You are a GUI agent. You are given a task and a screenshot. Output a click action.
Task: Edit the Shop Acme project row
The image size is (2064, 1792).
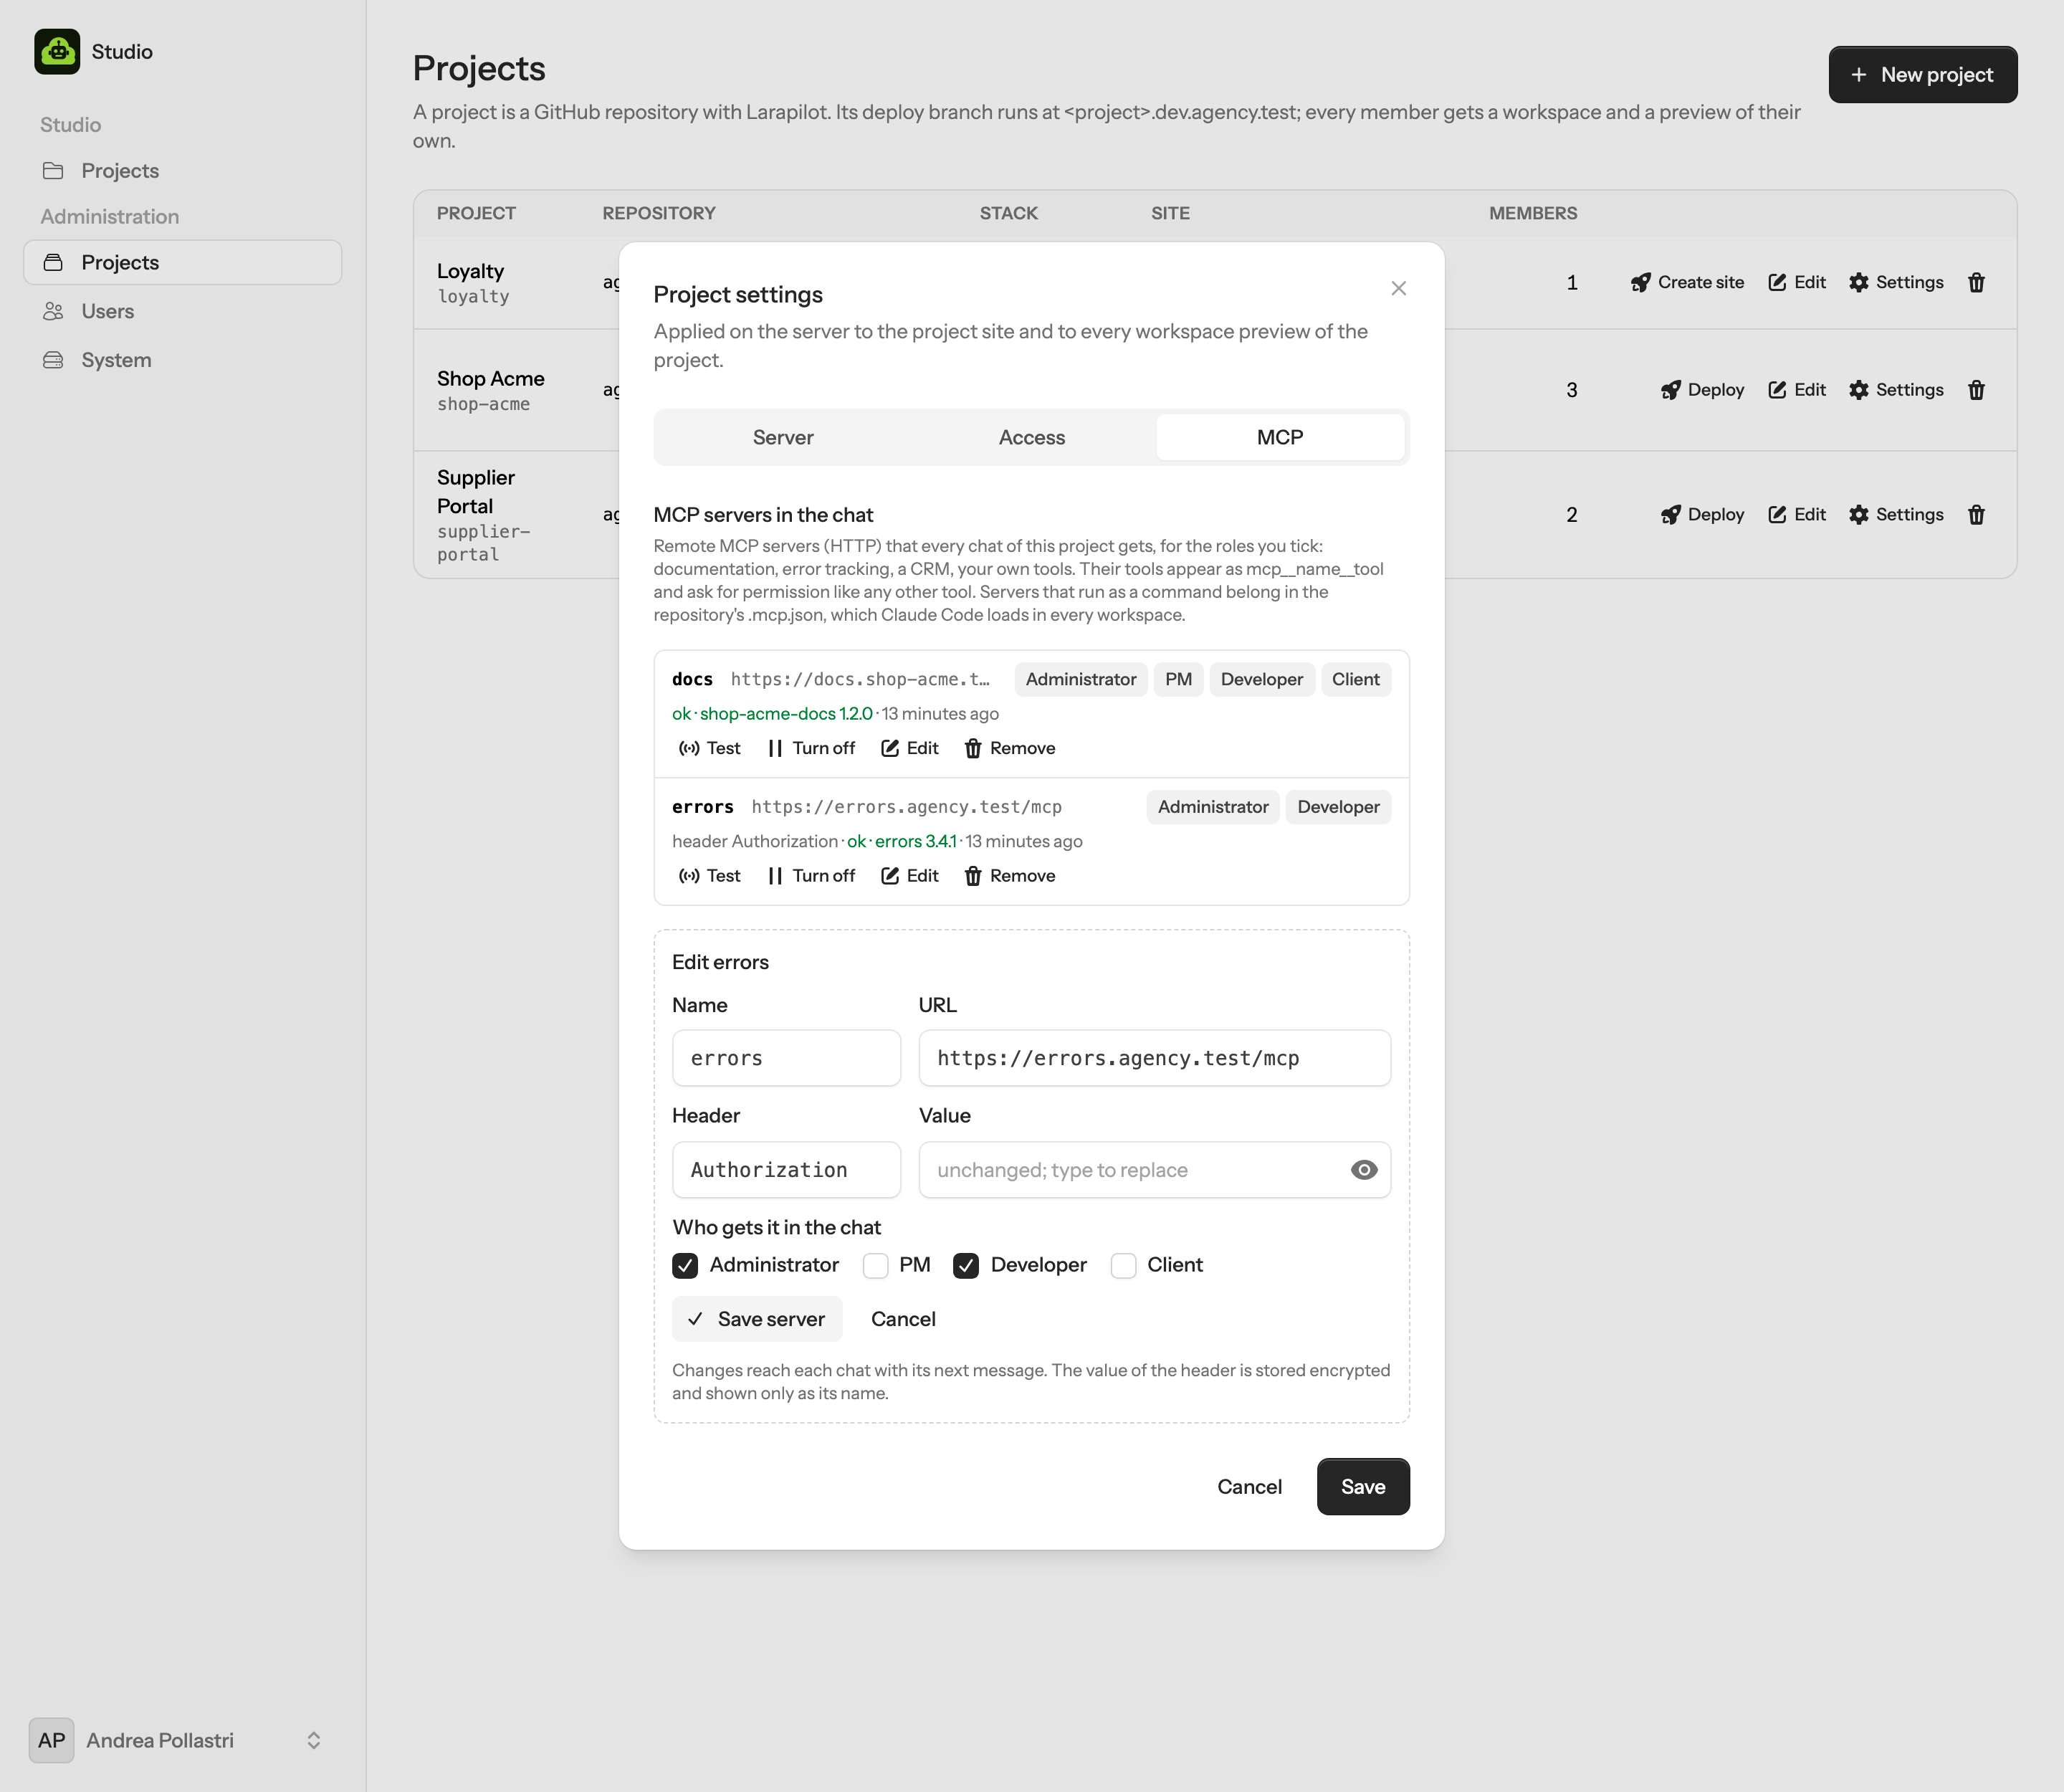point(1796,390)
